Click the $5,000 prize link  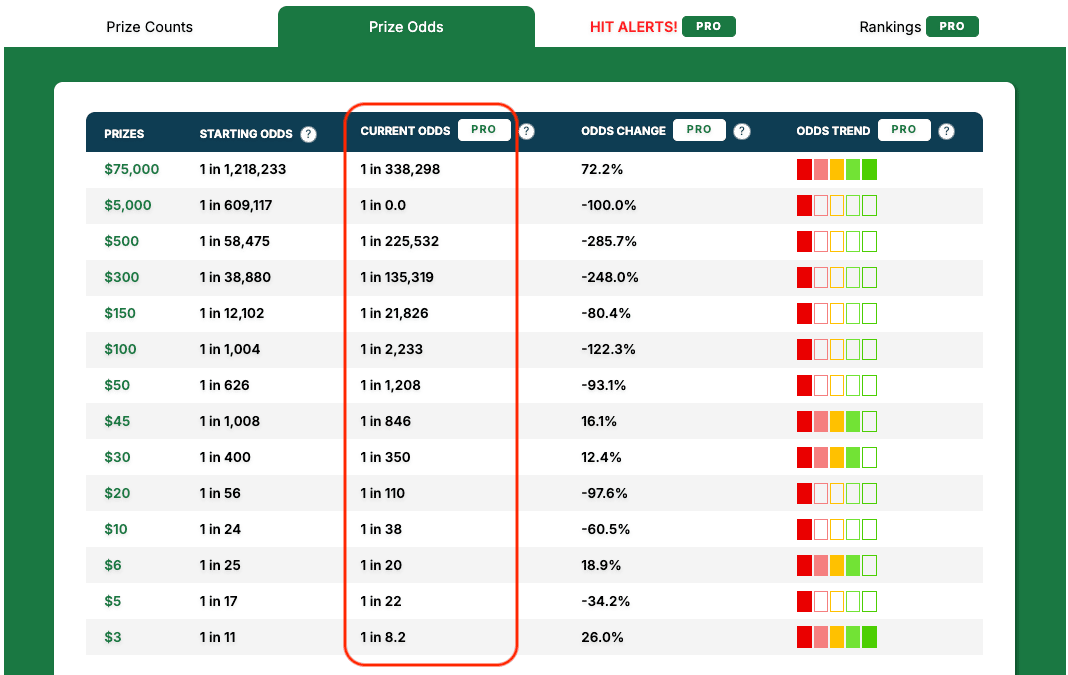tap(127, 205)
